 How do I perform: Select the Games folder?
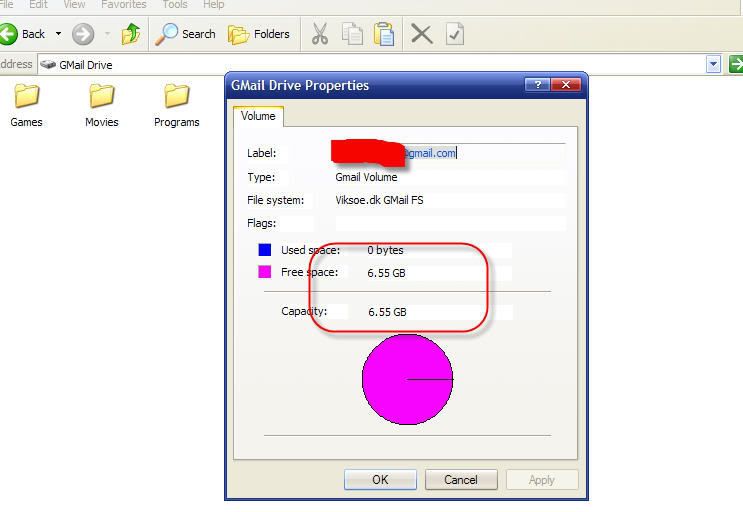coord(27,106)
